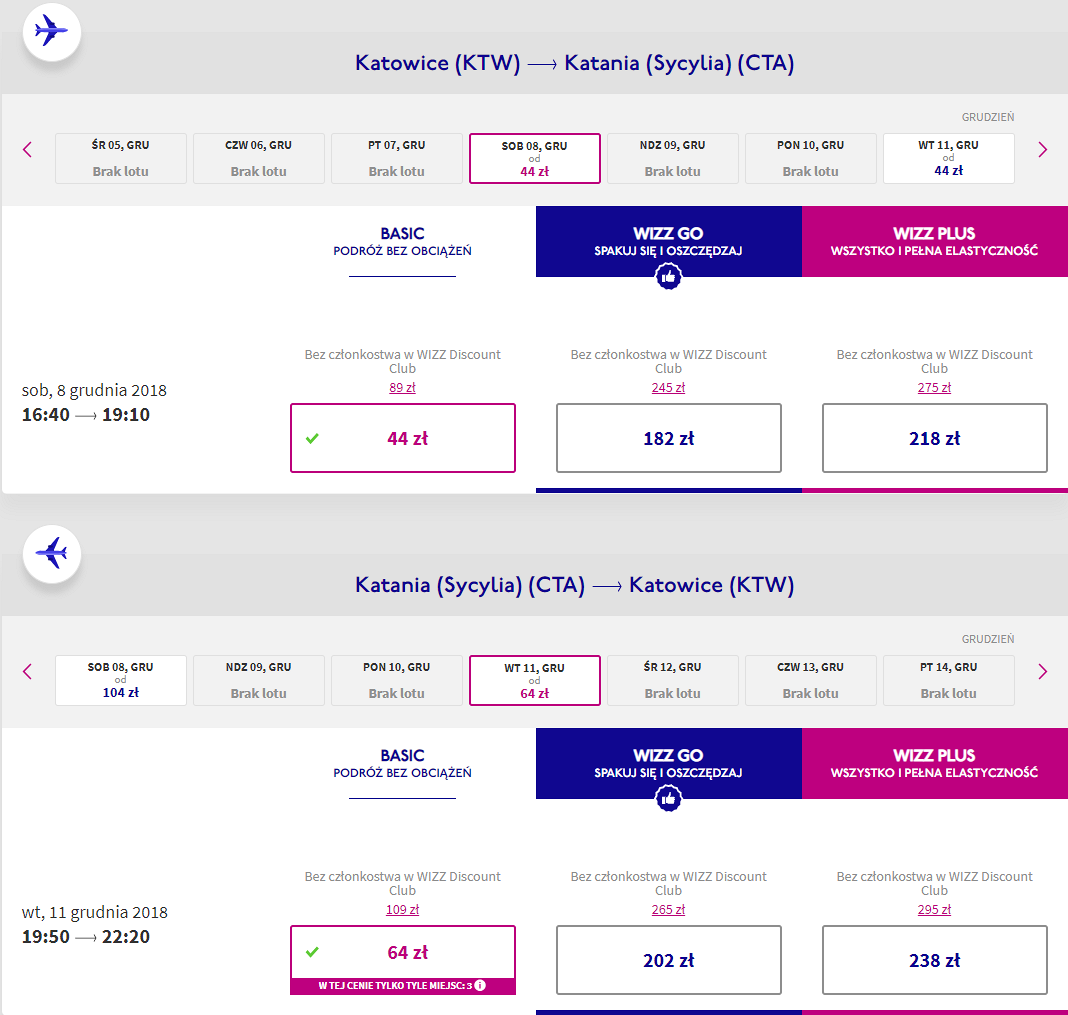Open outbound non-member price 89 zł link
Viewport: 1068px width, 1015px height.
[x=403, y=388]
